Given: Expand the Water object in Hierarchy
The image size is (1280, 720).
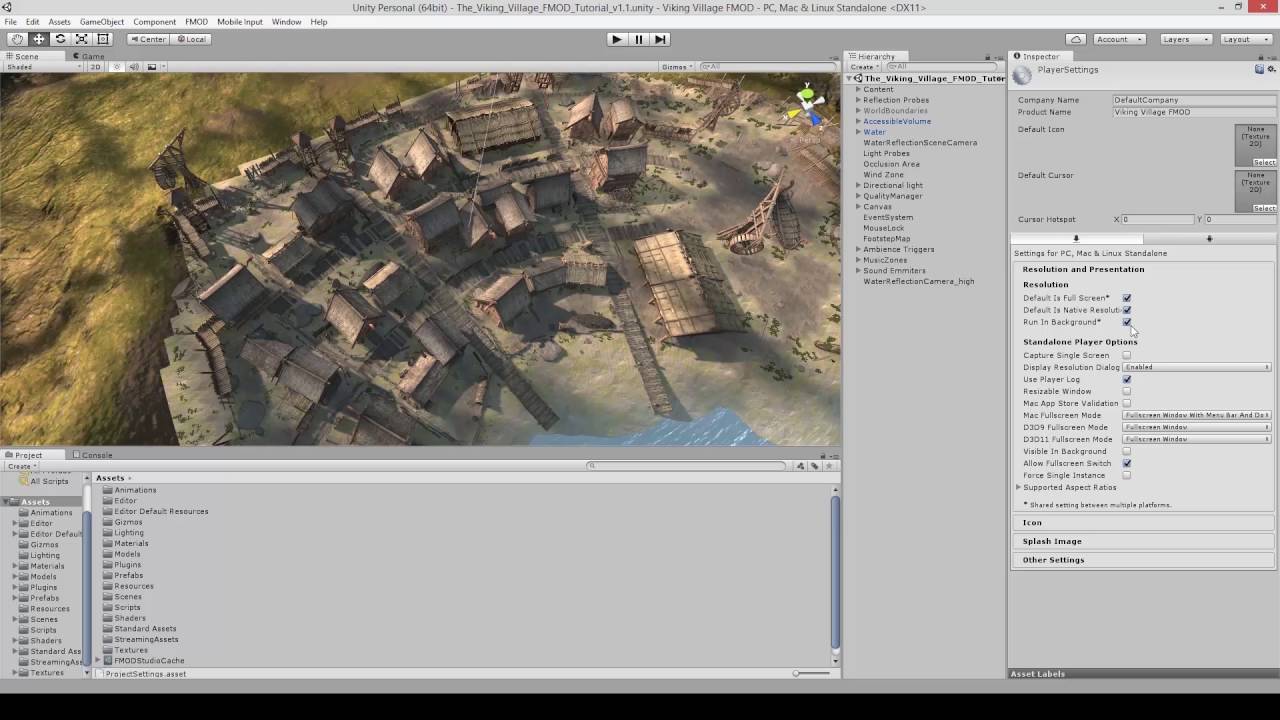Looking at the screenshot, I should (858, 132).
